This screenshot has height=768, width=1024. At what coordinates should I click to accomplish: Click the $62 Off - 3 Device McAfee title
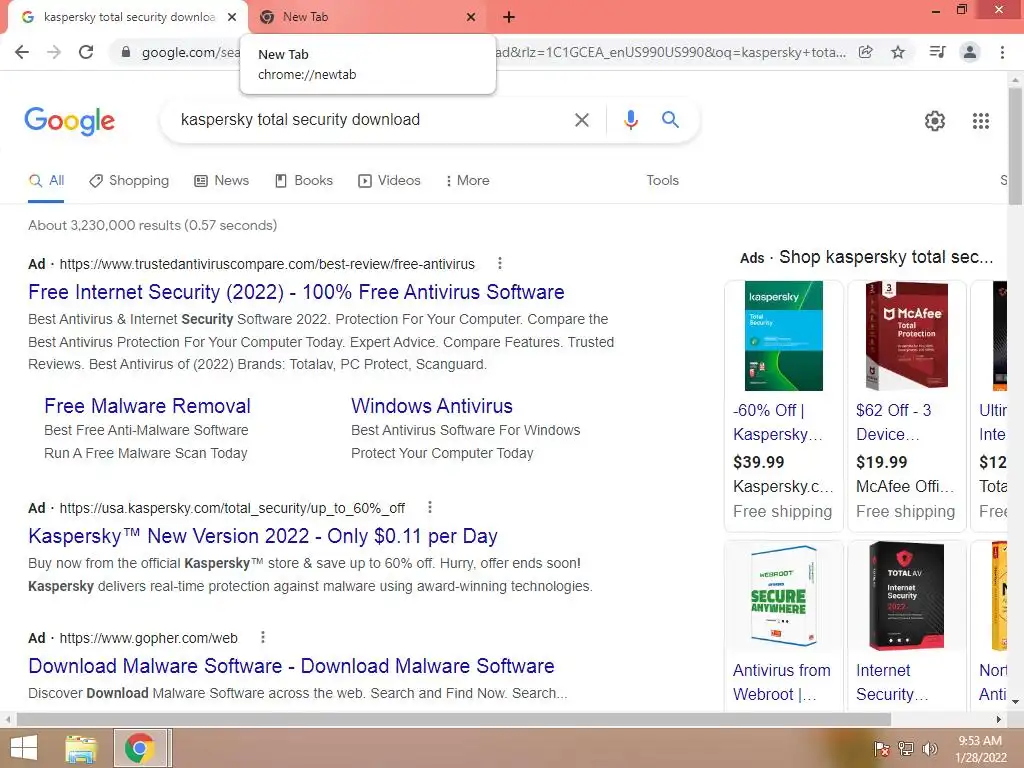coord(893,423)
